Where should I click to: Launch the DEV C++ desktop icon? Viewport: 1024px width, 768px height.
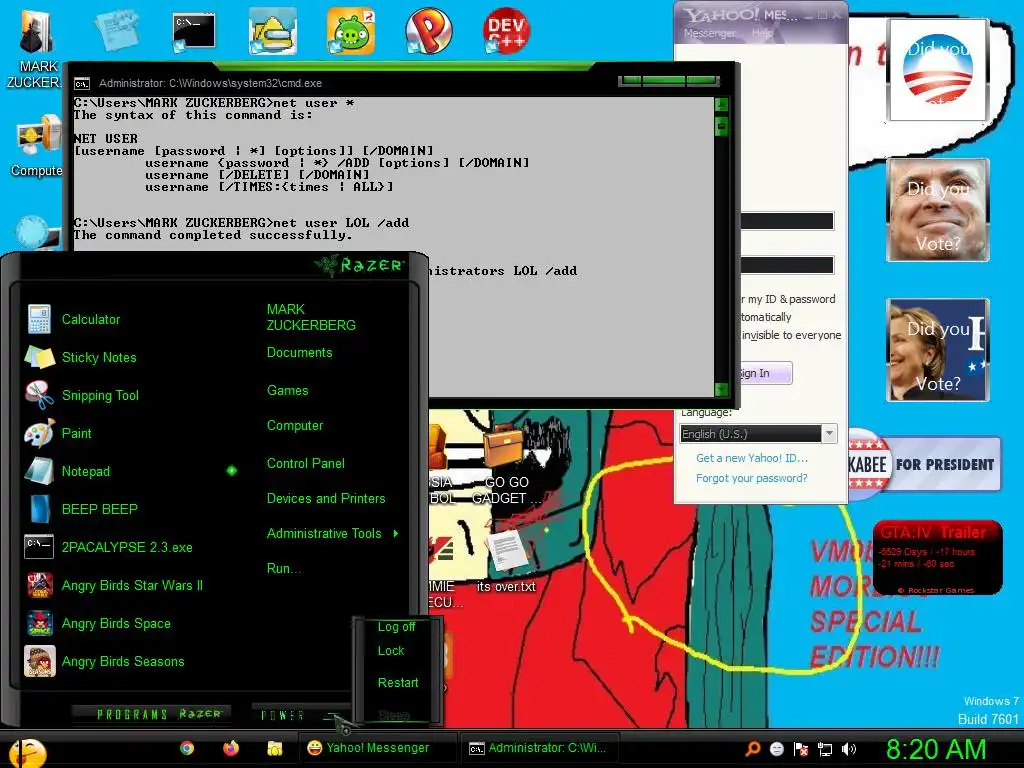pyautogui.click(x=506, y=31)
